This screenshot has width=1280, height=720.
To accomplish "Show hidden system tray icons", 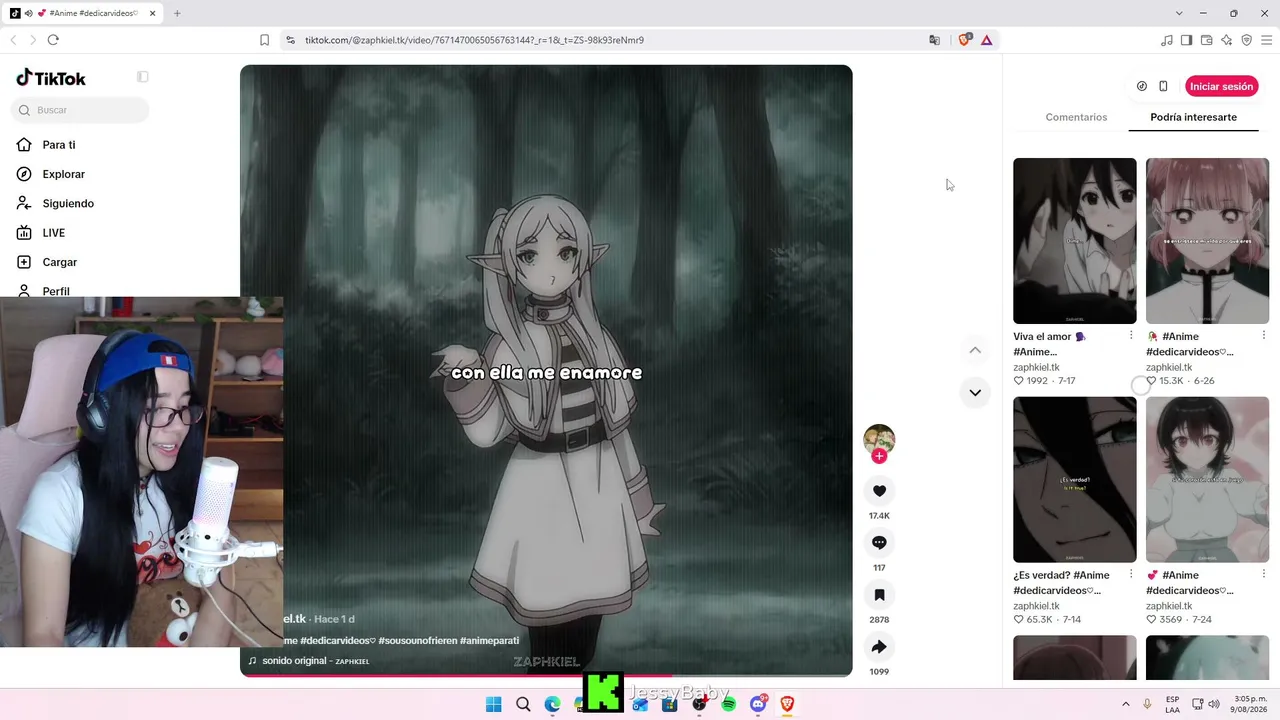I will 1125,704.
